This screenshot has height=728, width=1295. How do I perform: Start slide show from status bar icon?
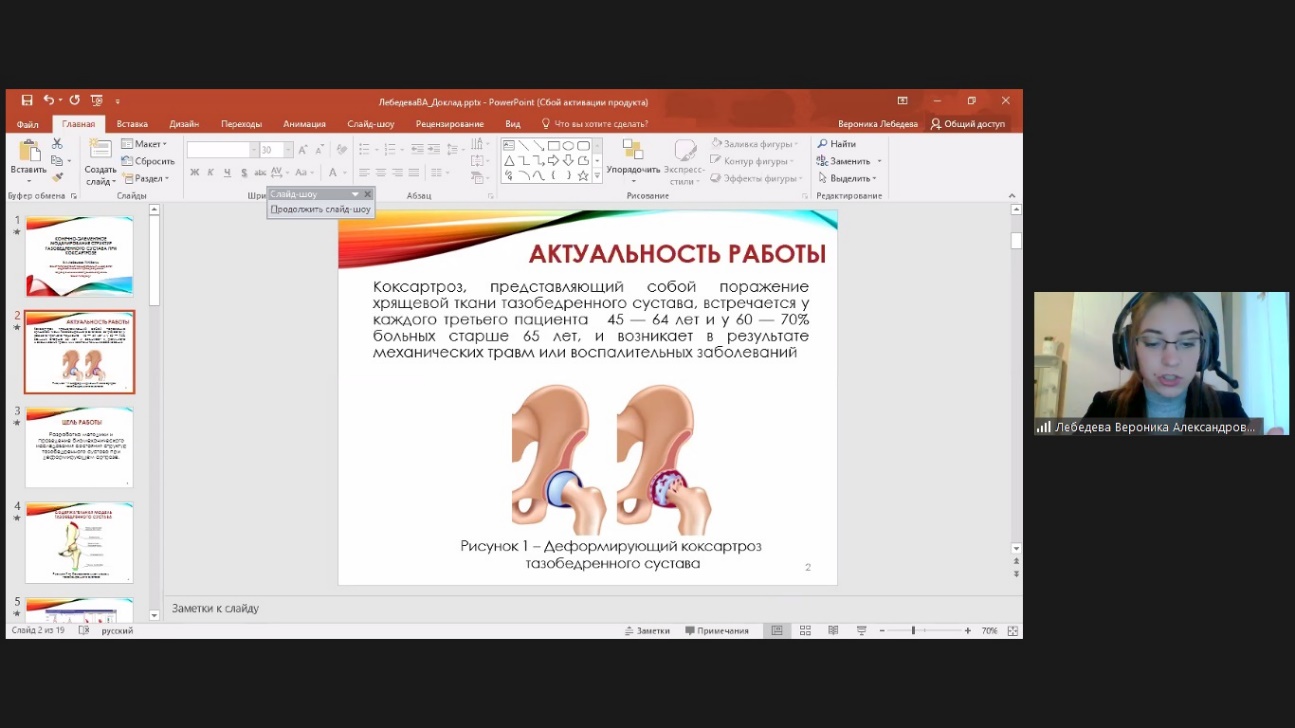861,631
